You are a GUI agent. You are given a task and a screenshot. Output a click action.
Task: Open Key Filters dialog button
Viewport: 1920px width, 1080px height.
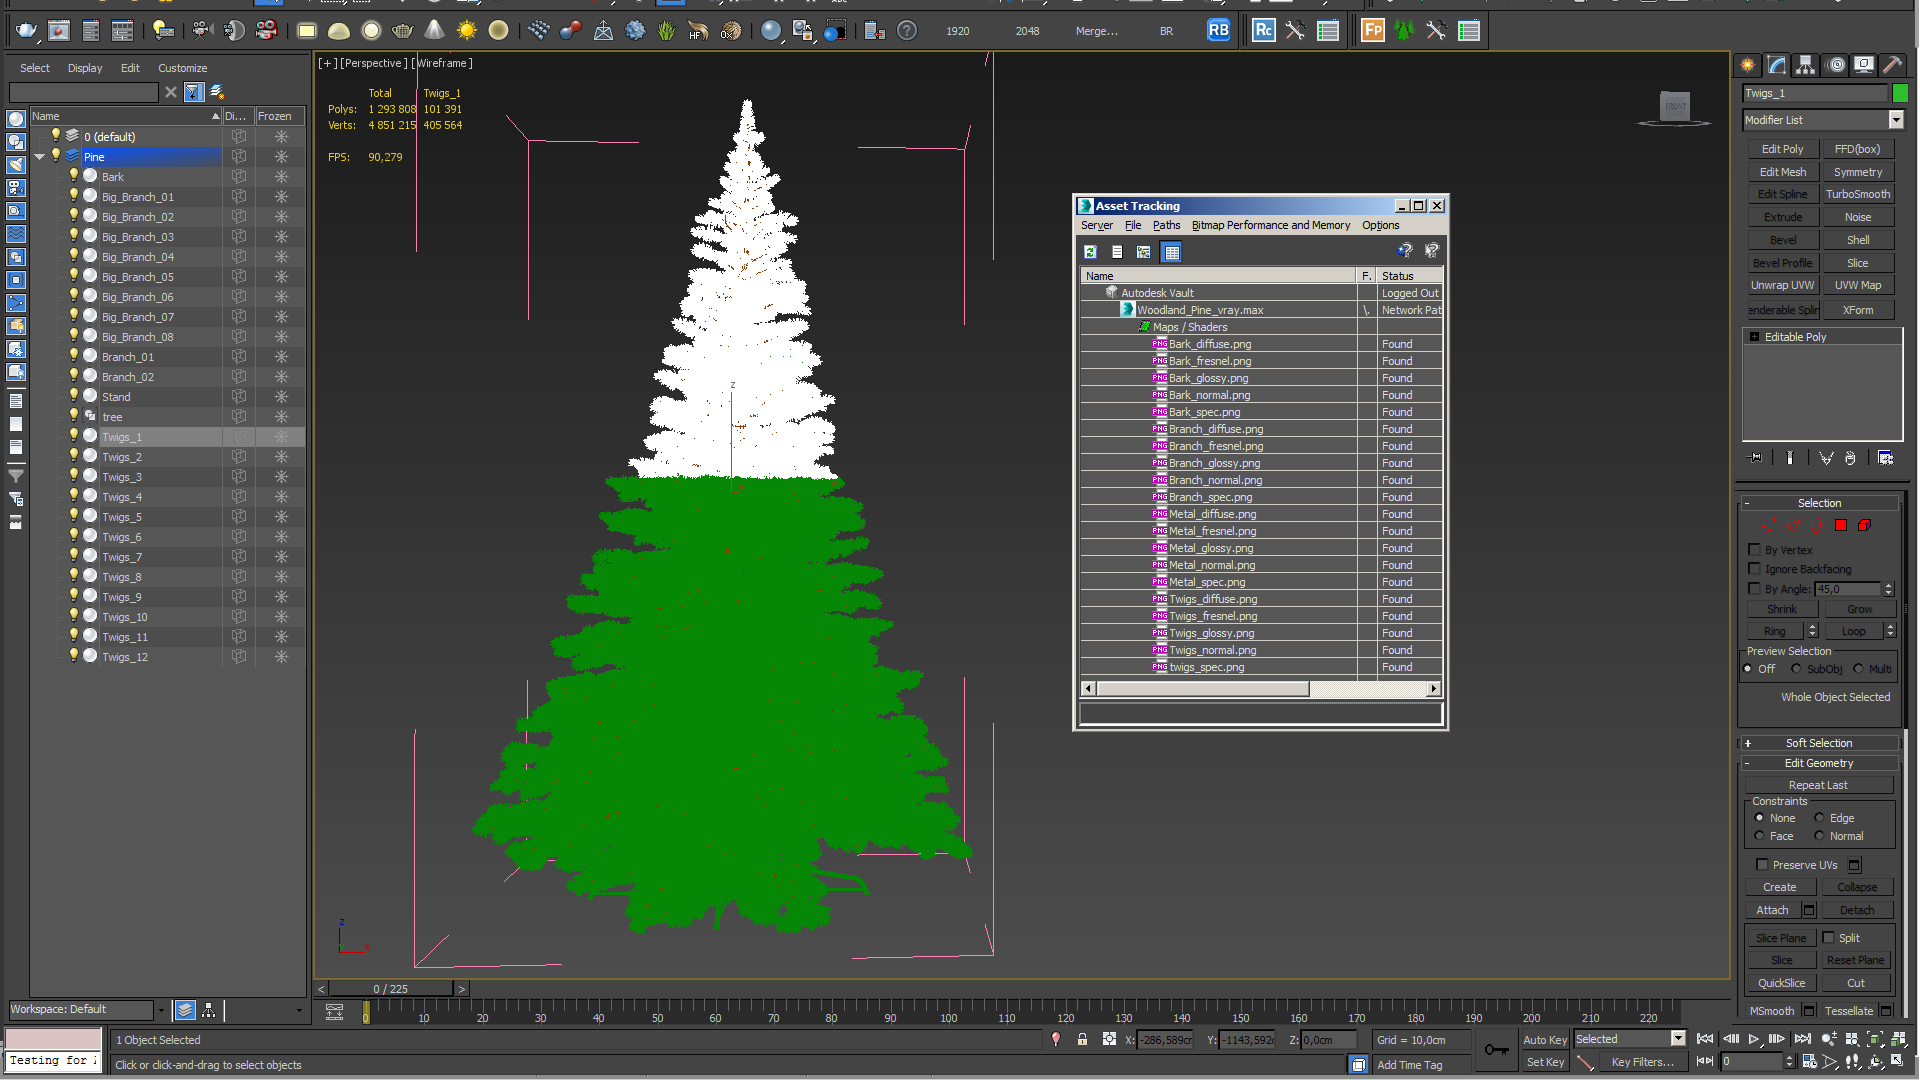(1642, 1063)
